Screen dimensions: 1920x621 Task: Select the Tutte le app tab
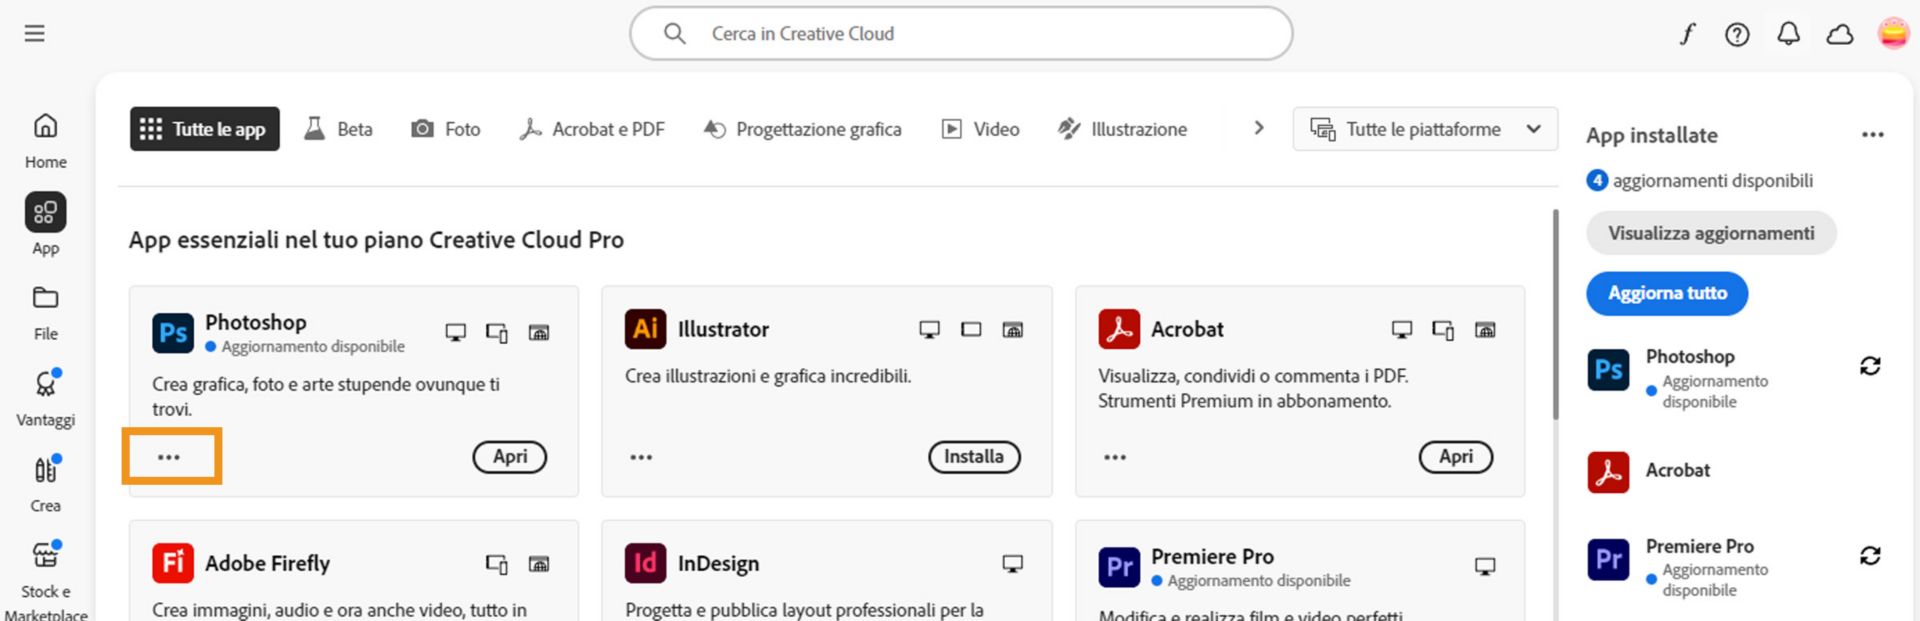(204, 129)
